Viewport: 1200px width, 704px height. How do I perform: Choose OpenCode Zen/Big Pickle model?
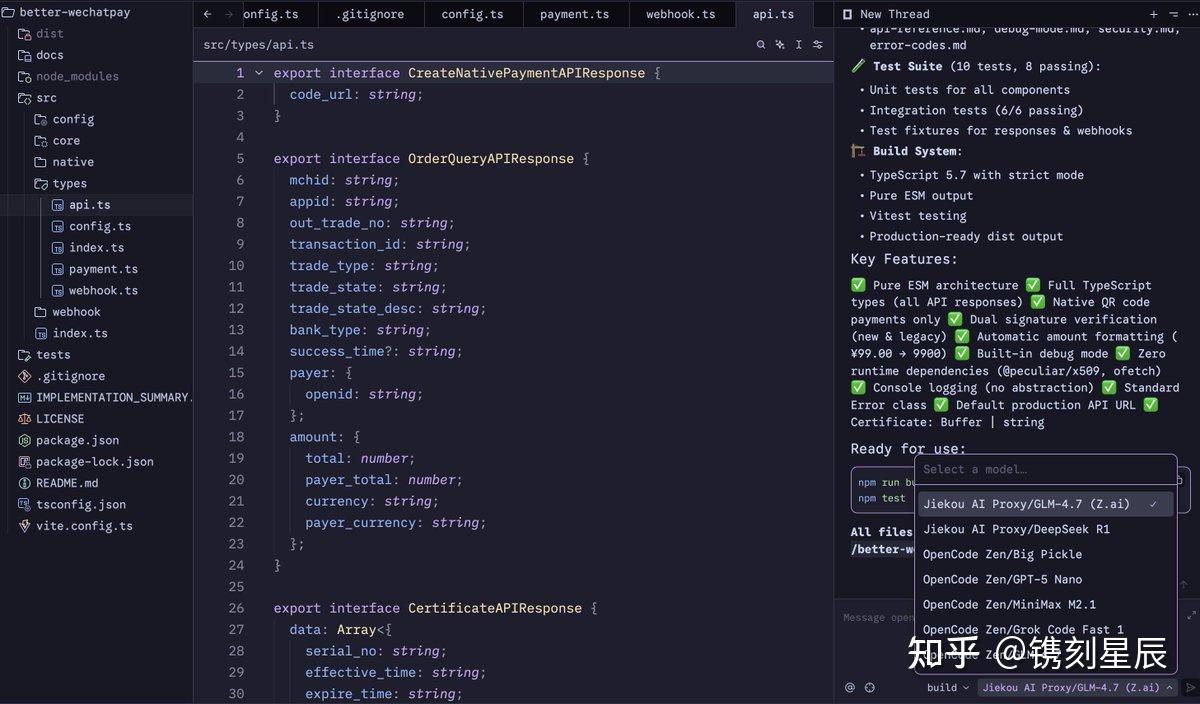pyautogui.click(x=1045, y=554)
